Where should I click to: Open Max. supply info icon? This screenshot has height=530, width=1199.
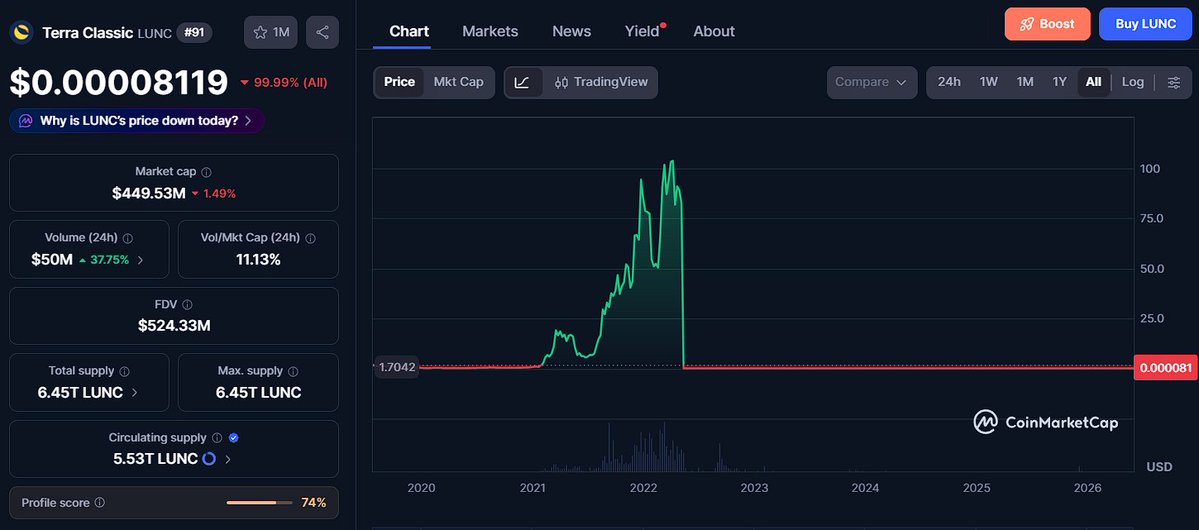pos(293,372)
